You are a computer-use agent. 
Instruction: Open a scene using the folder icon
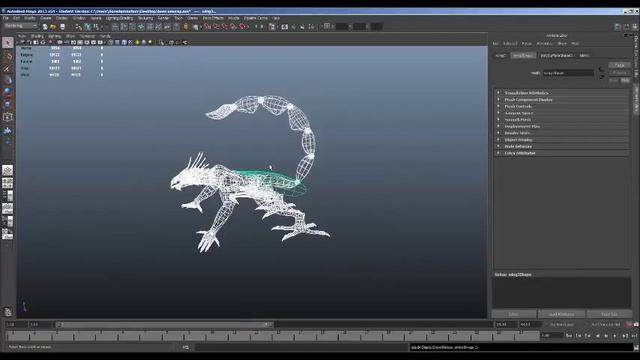pos(53,27)
